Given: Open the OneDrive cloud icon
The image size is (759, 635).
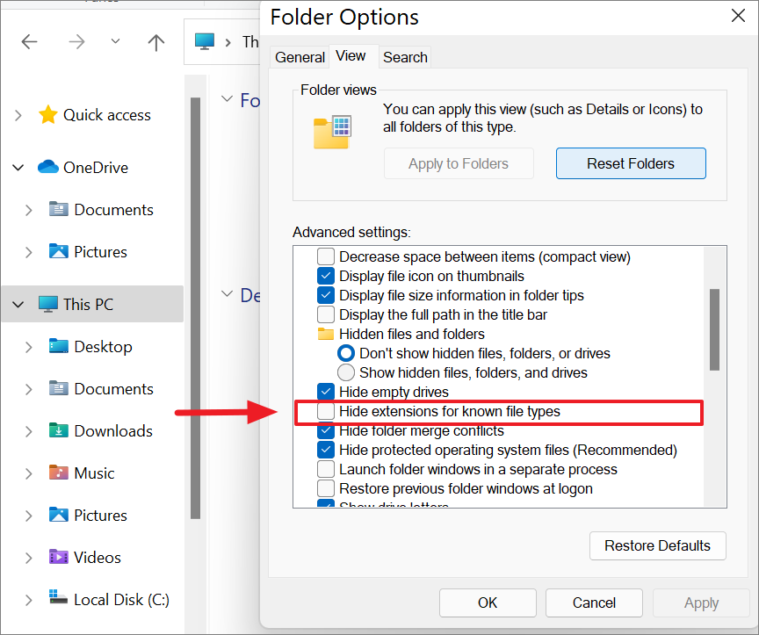Looking at the screenshot, I should pos(48,167).
